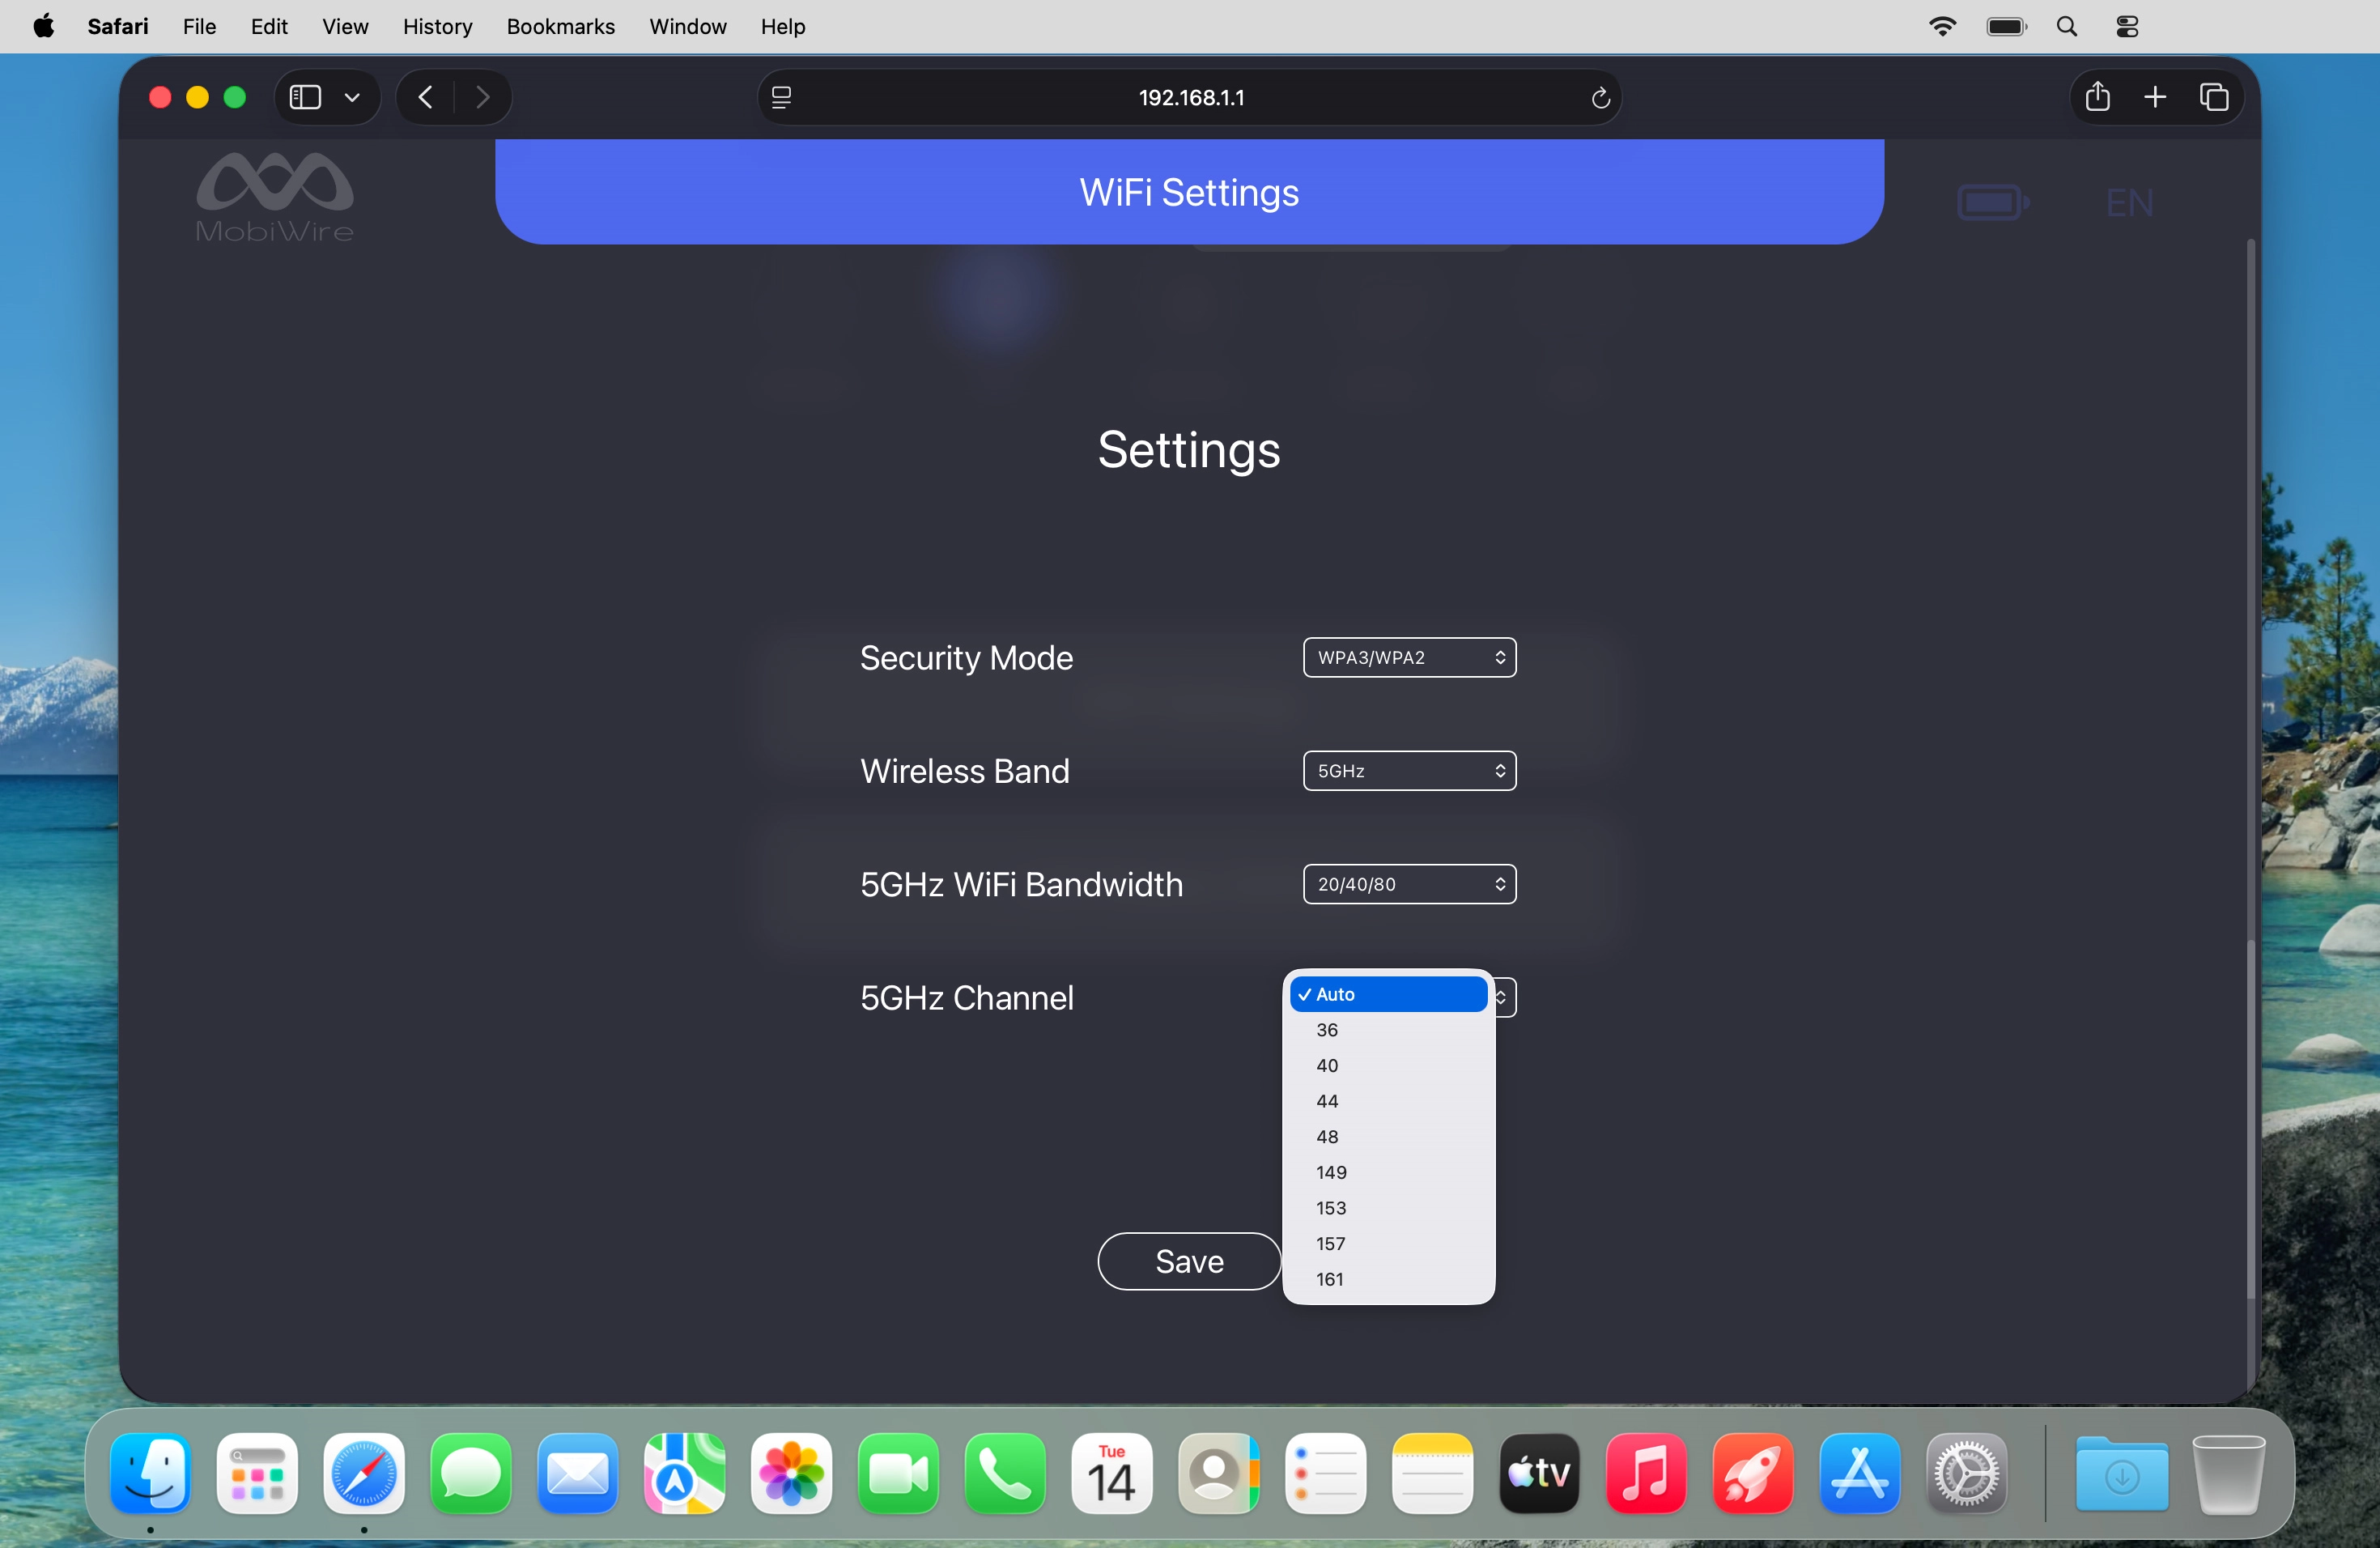2380x1548 pixels.
Task: Click the reload page icon
Action: 1599,97
